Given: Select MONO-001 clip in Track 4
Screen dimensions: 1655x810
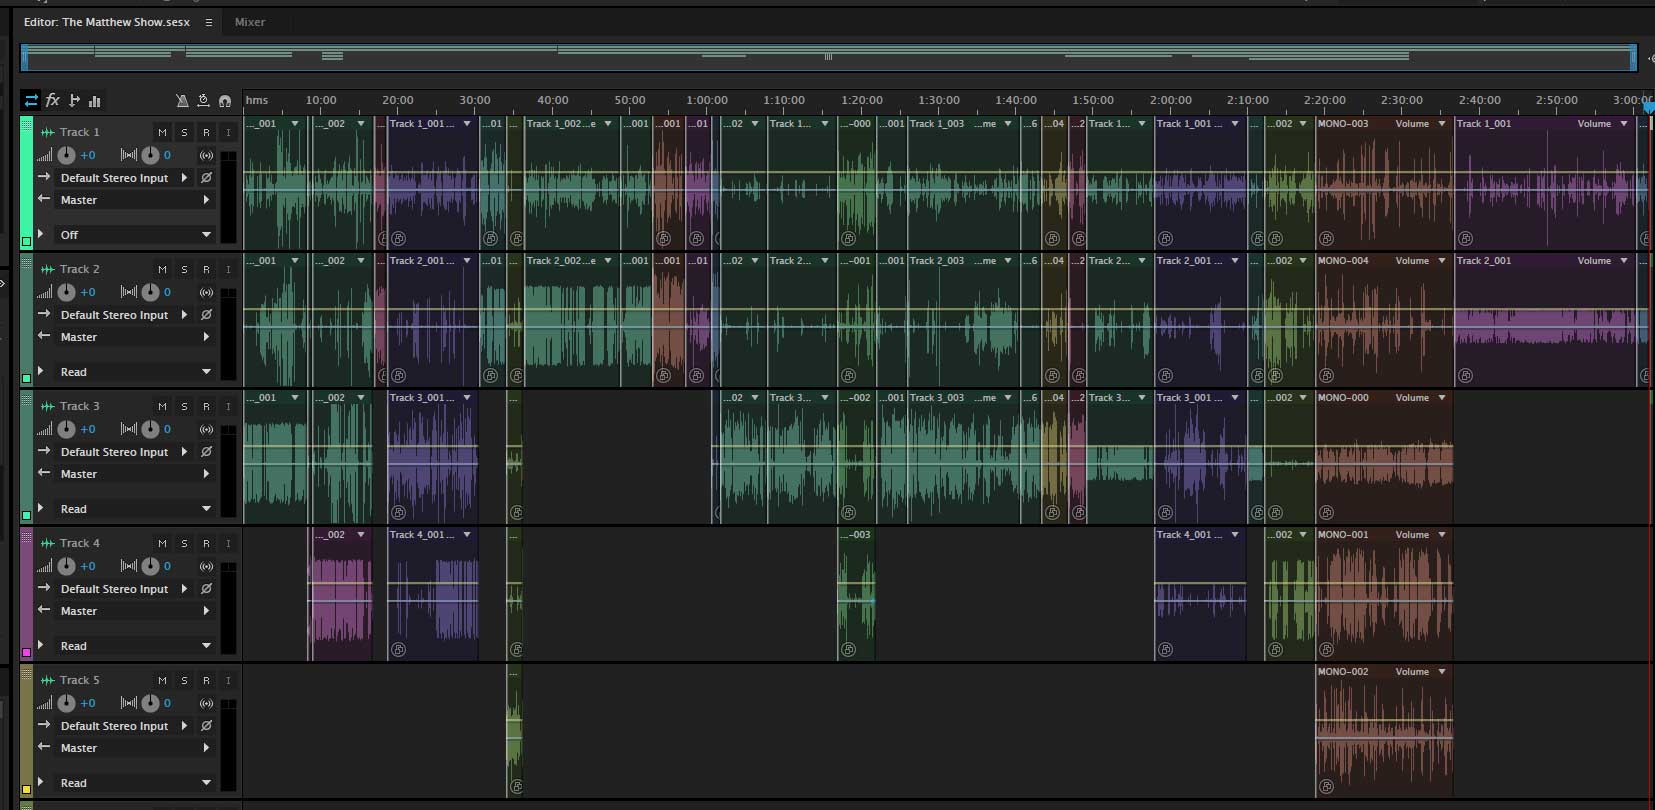Looking at the screenshot, I should tap(1384, 594).
